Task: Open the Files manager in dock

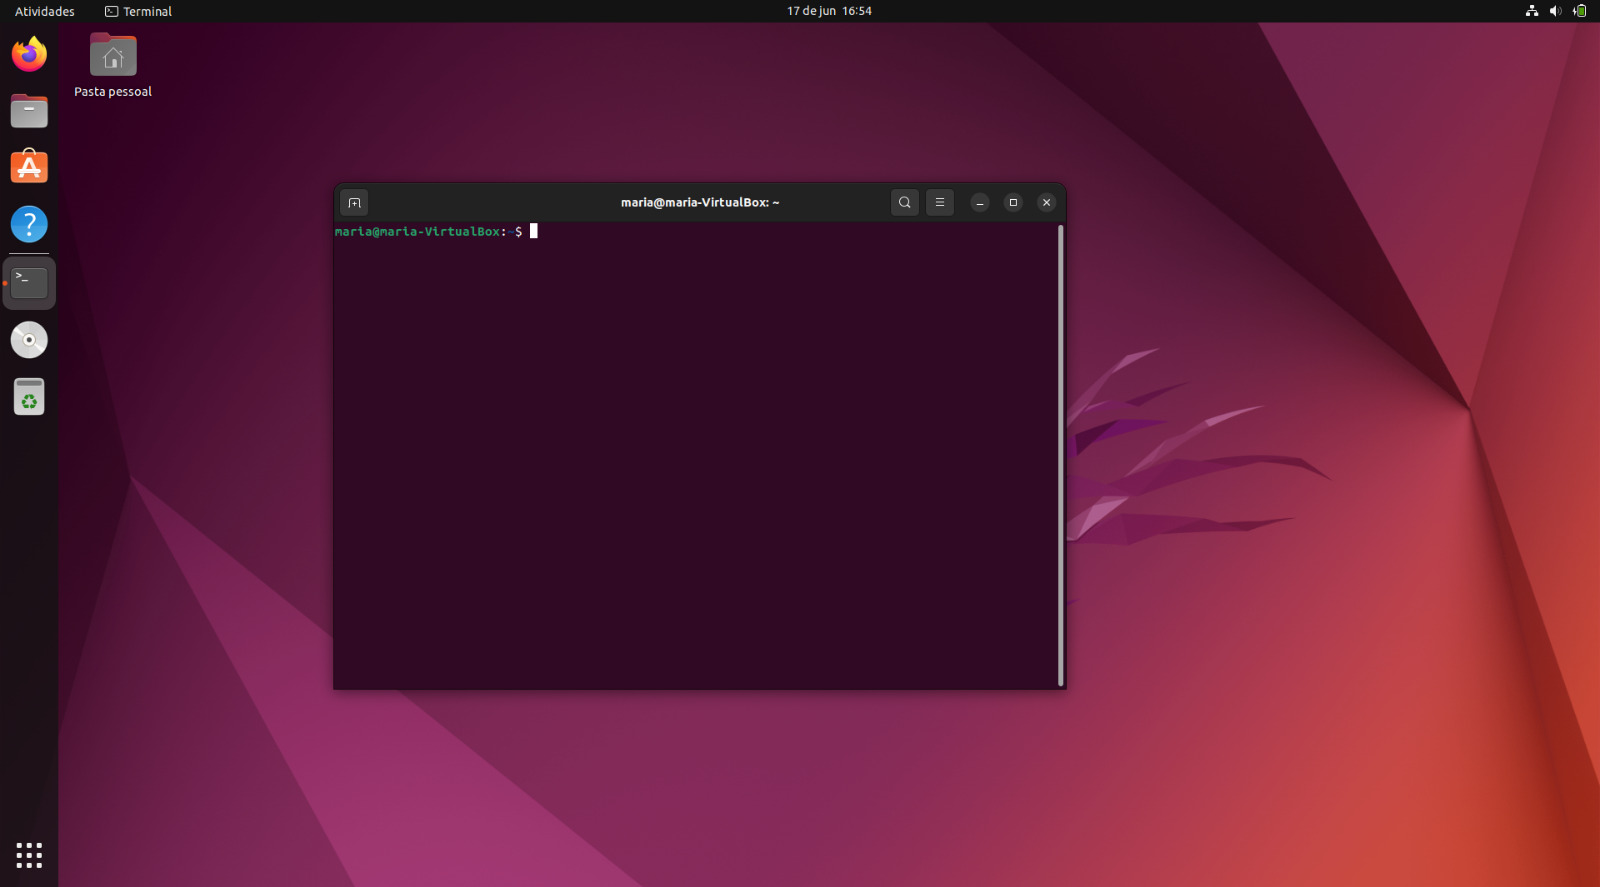Action: tap(29, 111)
